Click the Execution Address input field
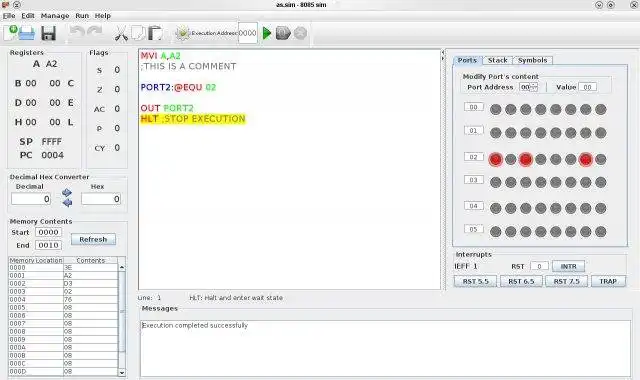Image resolution: width=640 pixels, height=380 pixels. pyautogui.click(x=248, y=33)
